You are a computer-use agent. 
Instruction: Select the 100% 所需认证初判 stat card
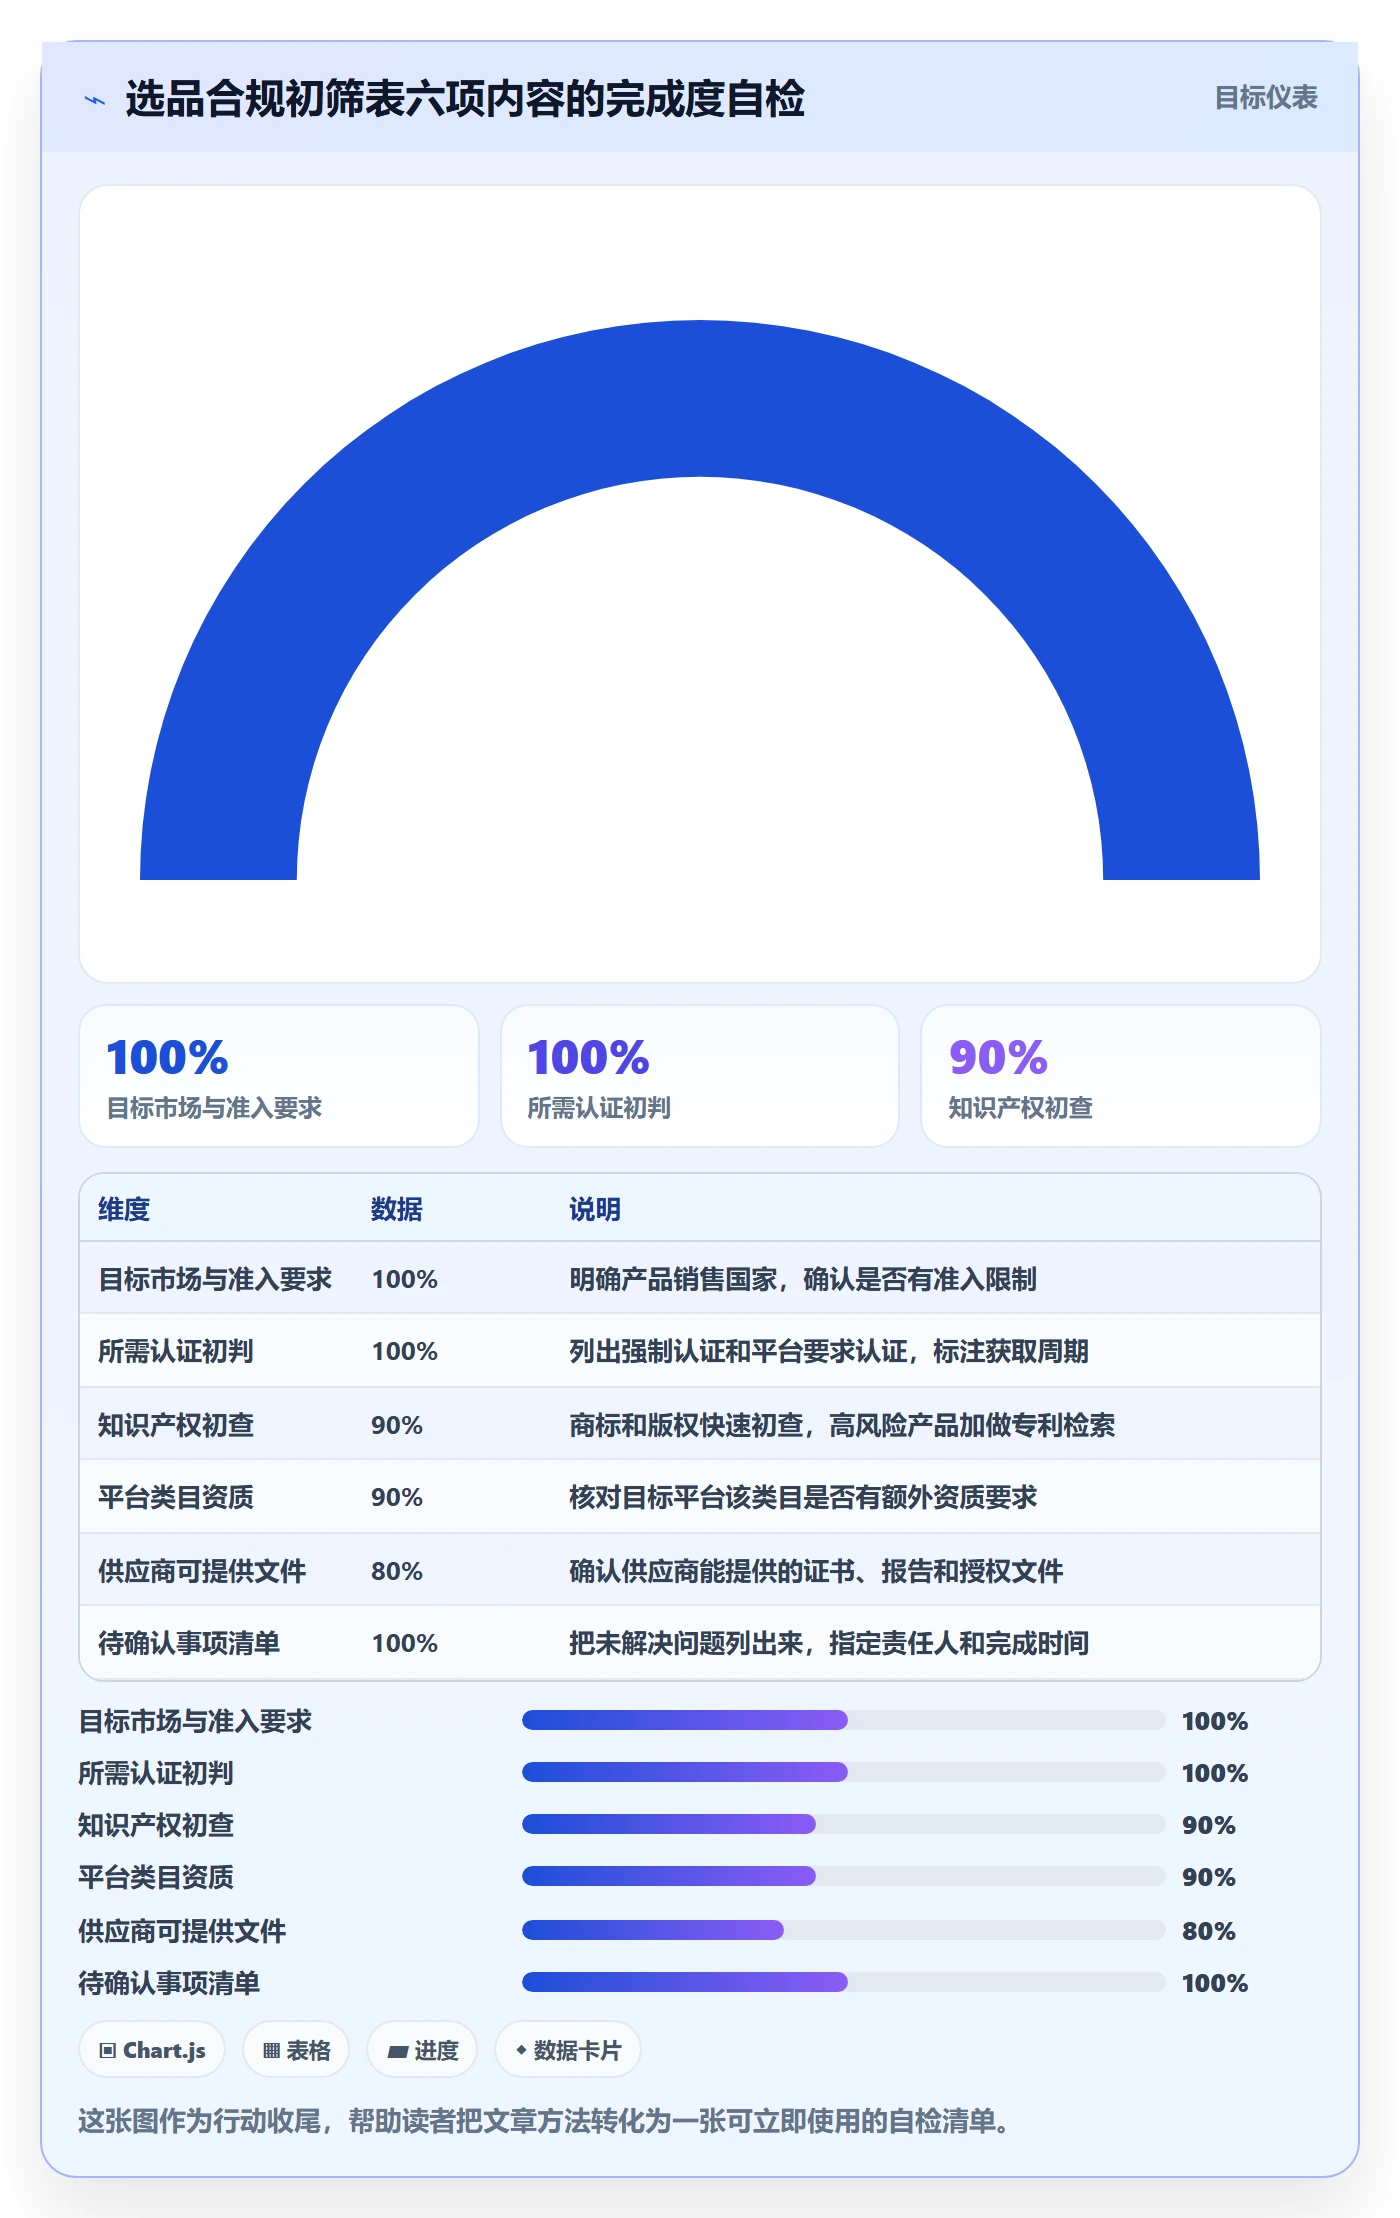tap(700, 1076)
